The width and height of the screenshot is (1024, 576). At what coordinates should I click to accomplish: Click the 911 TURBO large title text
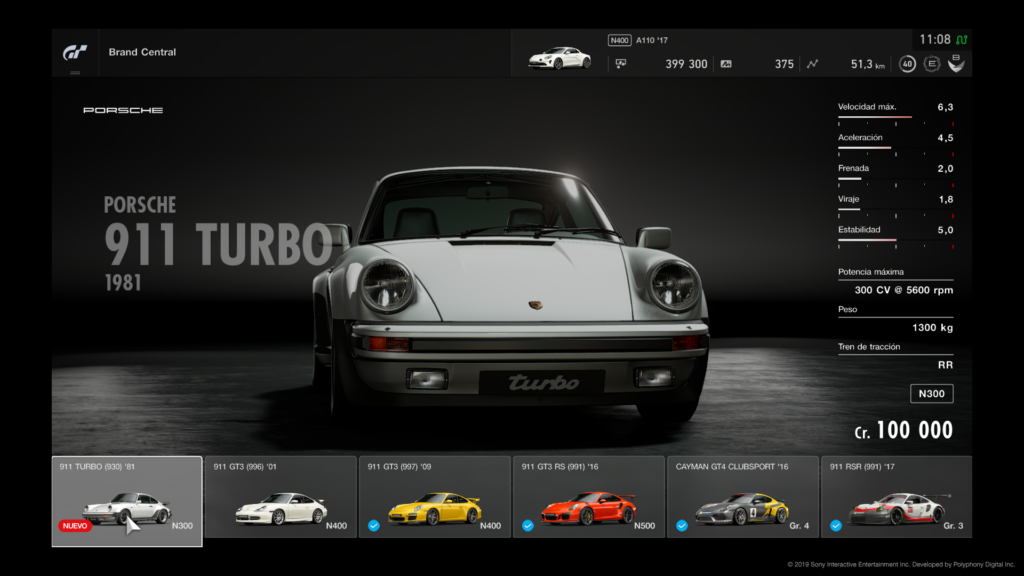(219, 244)
